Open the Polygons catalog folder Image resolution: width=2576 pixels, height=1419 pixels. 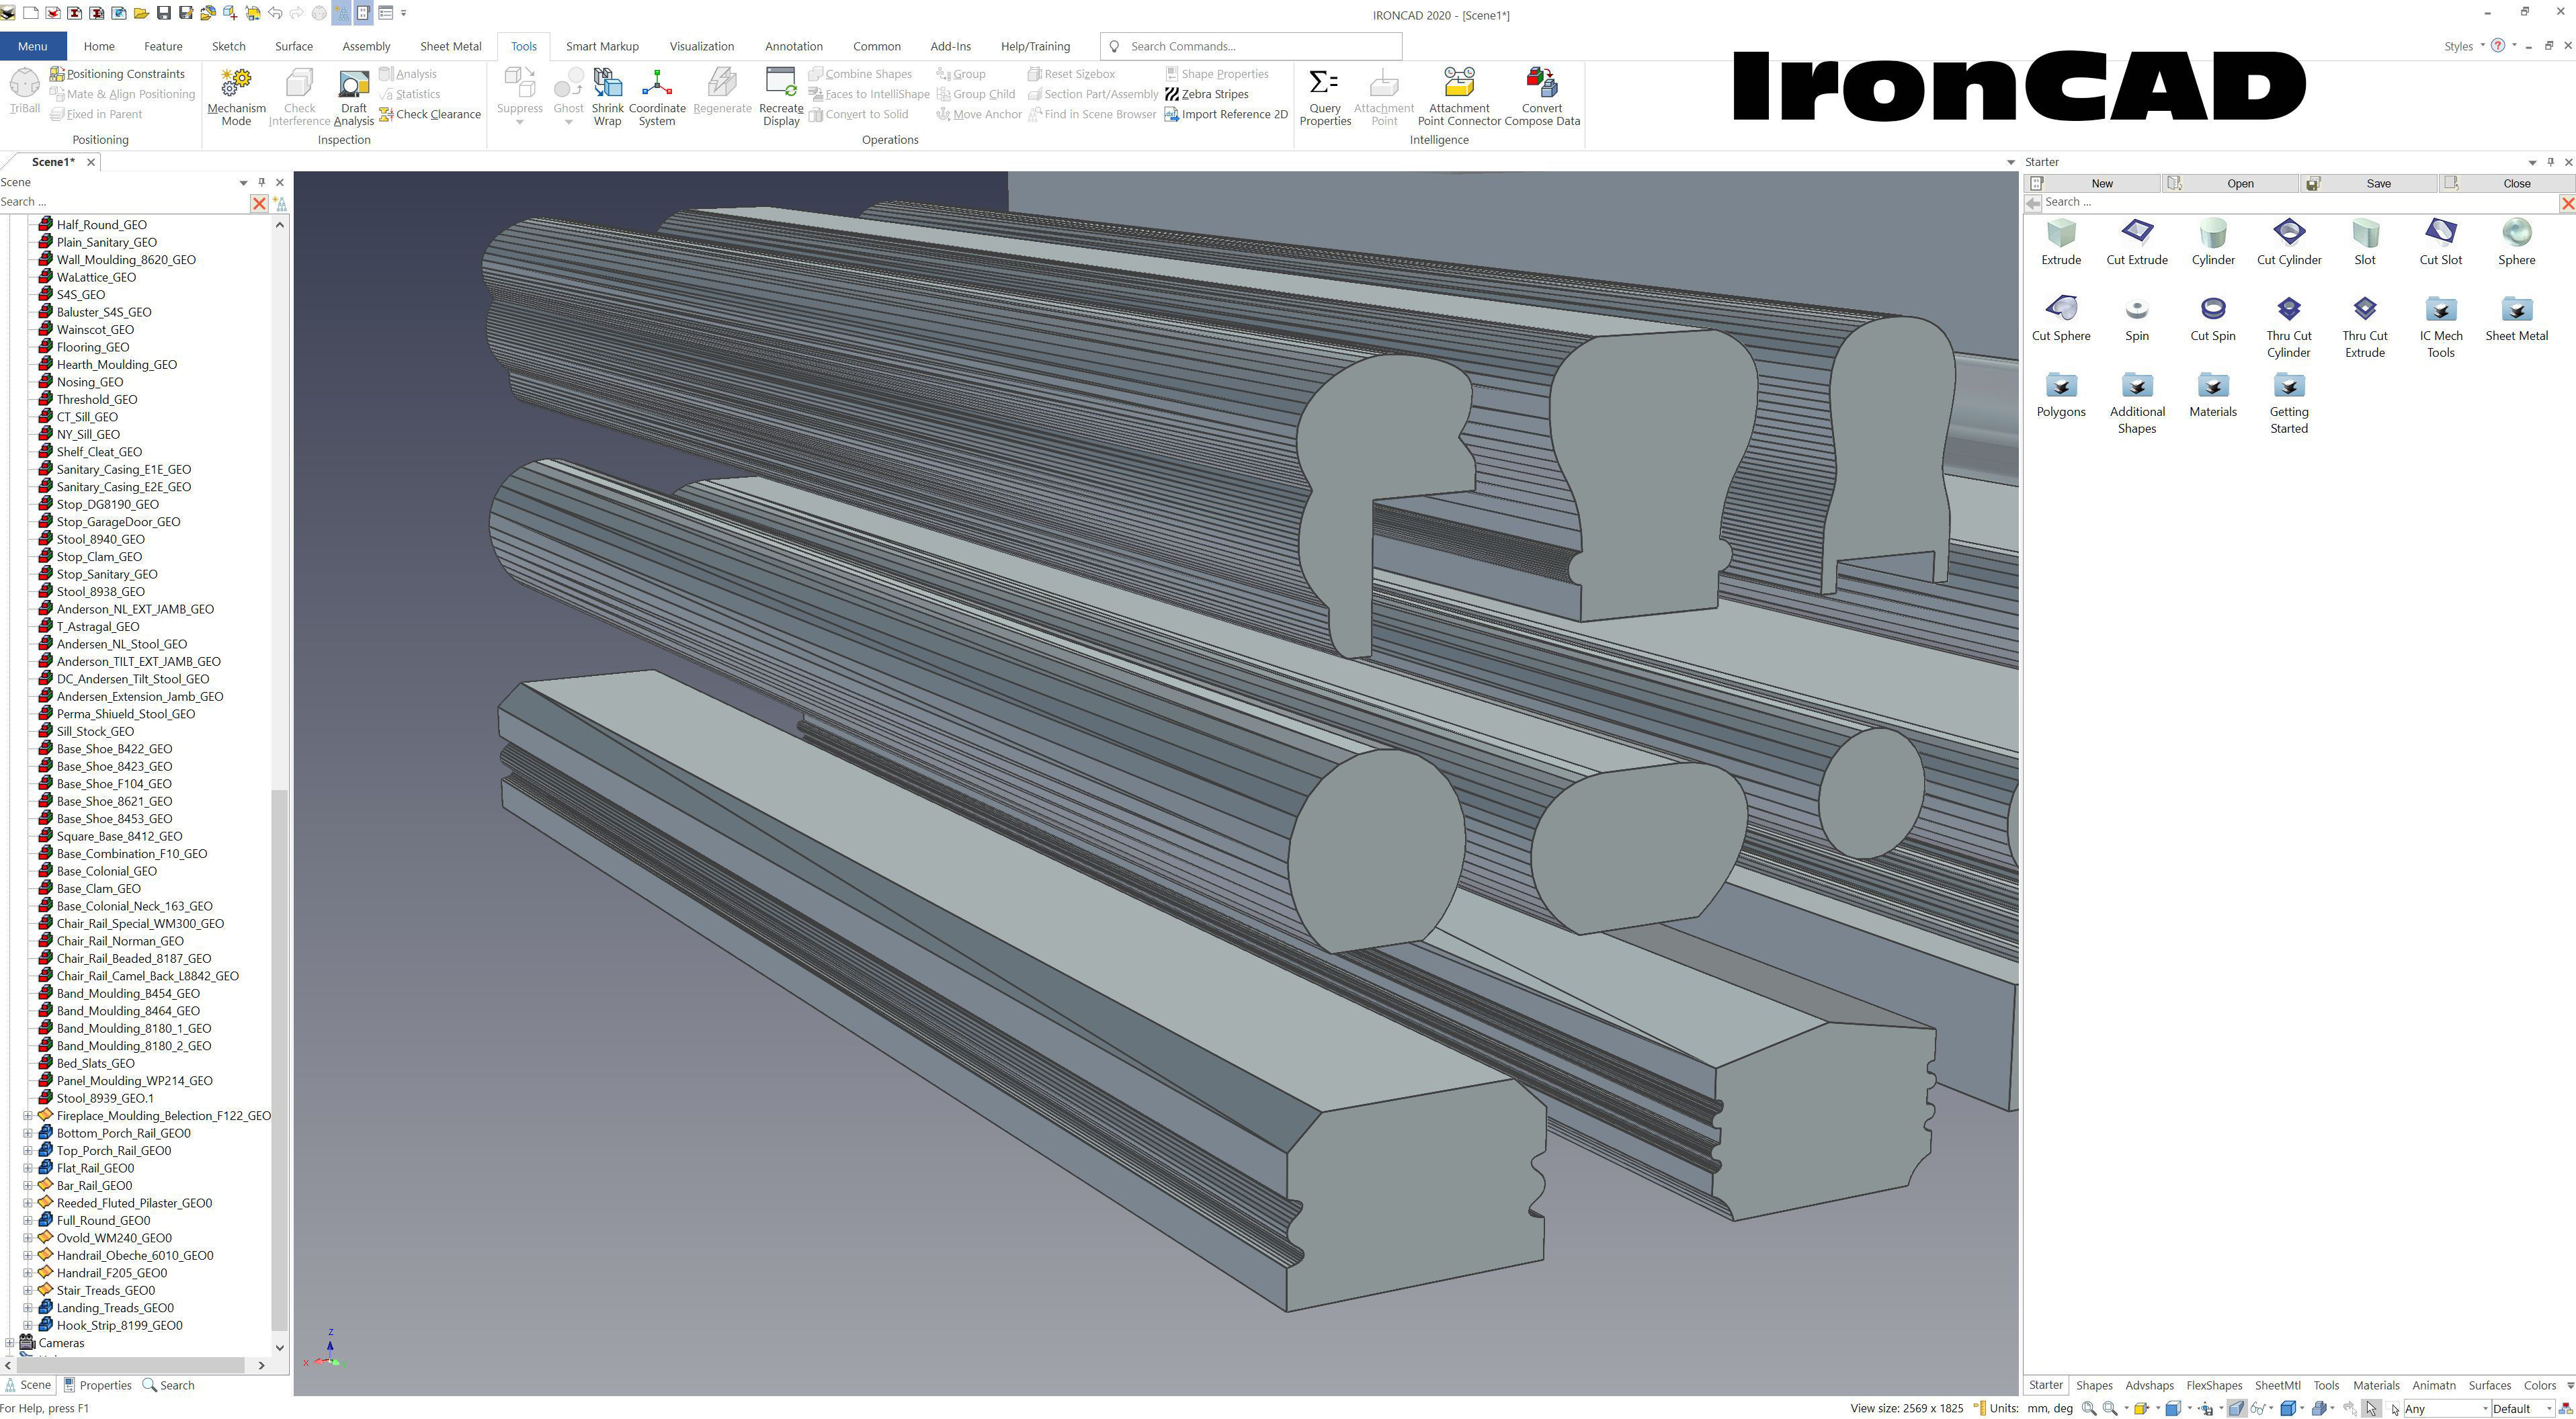click(2061, 395)
